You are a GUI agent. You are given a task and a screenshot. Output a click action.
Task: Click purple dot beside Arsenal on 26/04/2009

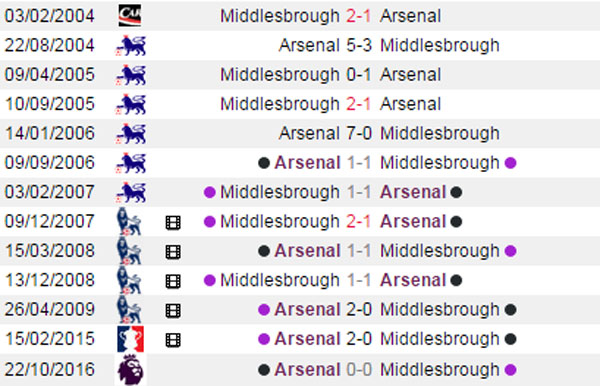pyautogui.click(x=264, y=309)
